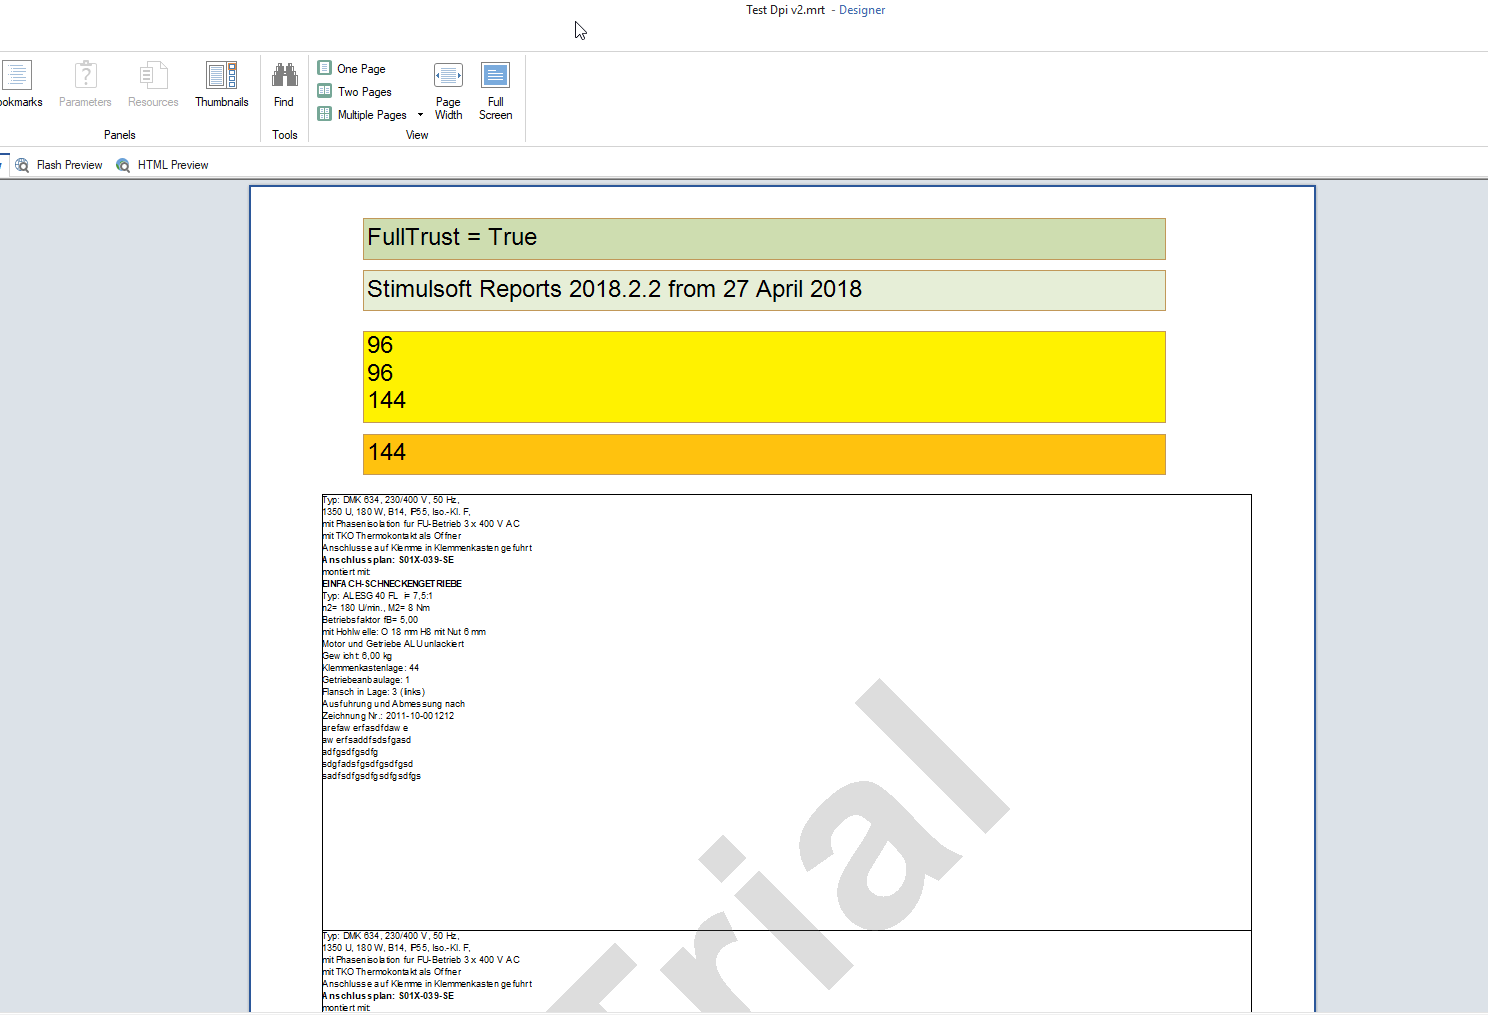The width and height of the screenshot is (1488, 1015).
Task: Click the 'Betriebsfaktor fB= 5,00' line
Action: tap(370, 620)
